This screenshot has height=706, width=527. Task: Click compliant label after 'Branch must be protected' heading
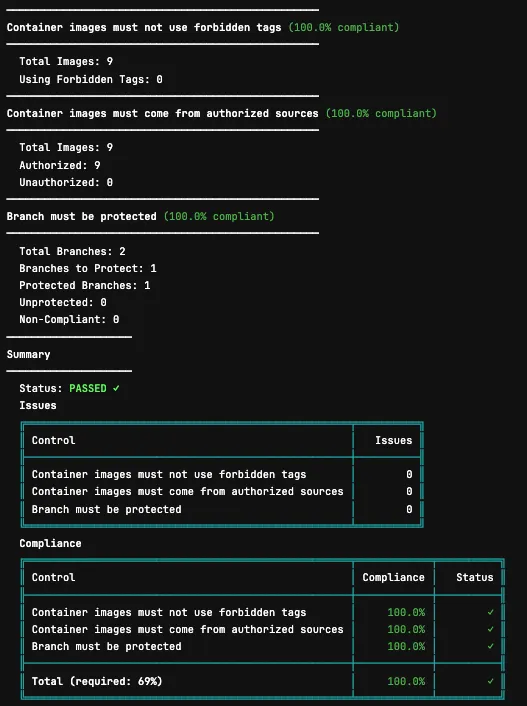coord(219,217)
